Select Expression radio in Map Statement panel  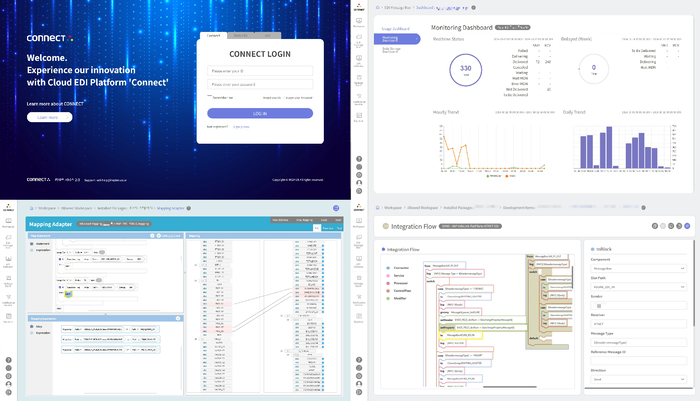(32, 250)
